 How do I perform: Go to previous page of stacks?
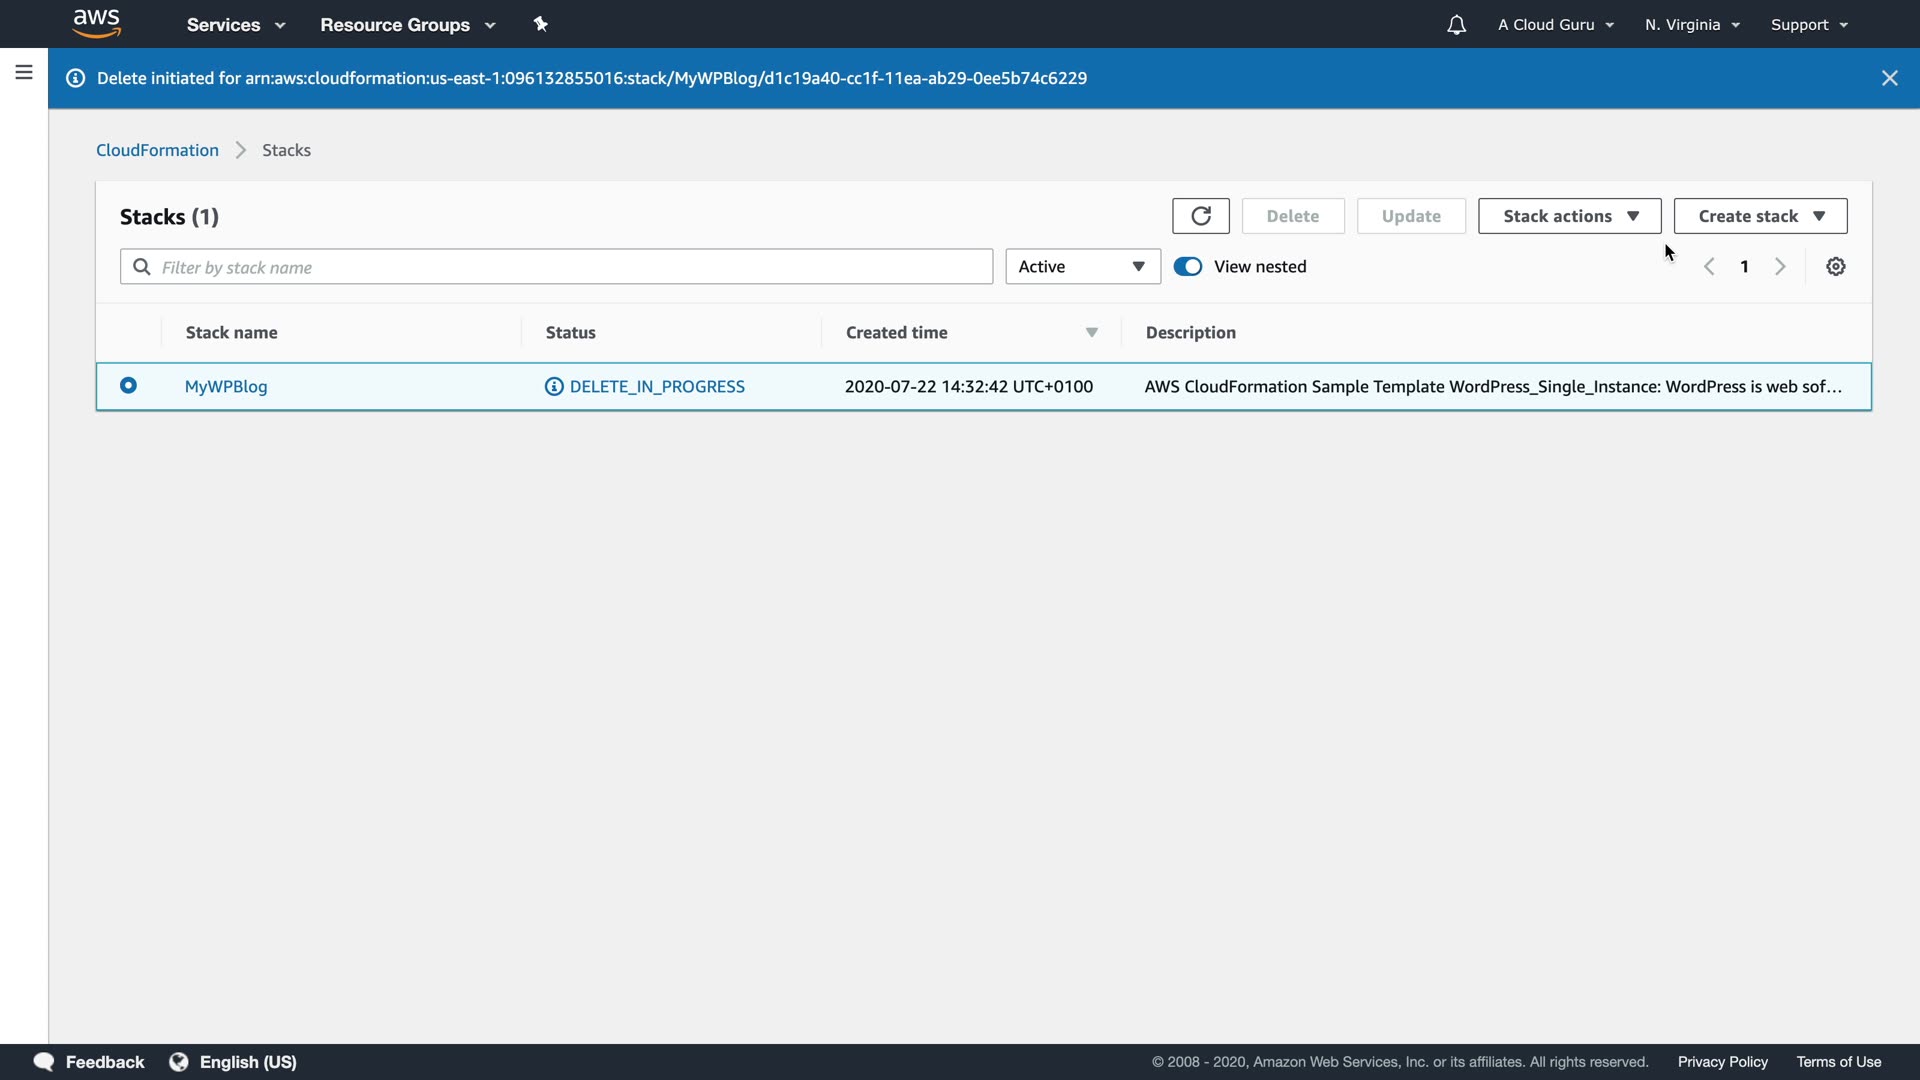[1709, 267]
